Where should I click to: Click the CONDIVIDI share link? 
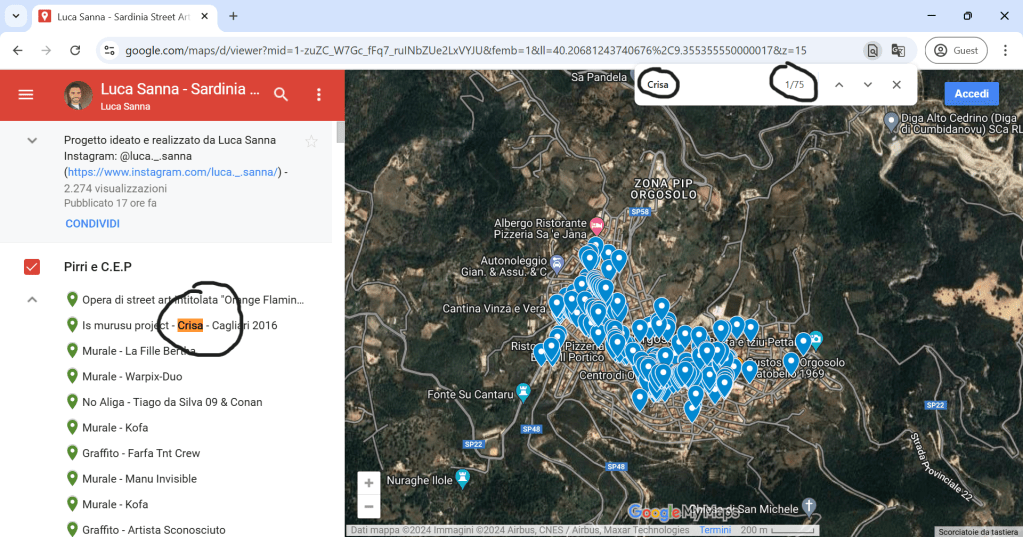[x=92, y=224]
